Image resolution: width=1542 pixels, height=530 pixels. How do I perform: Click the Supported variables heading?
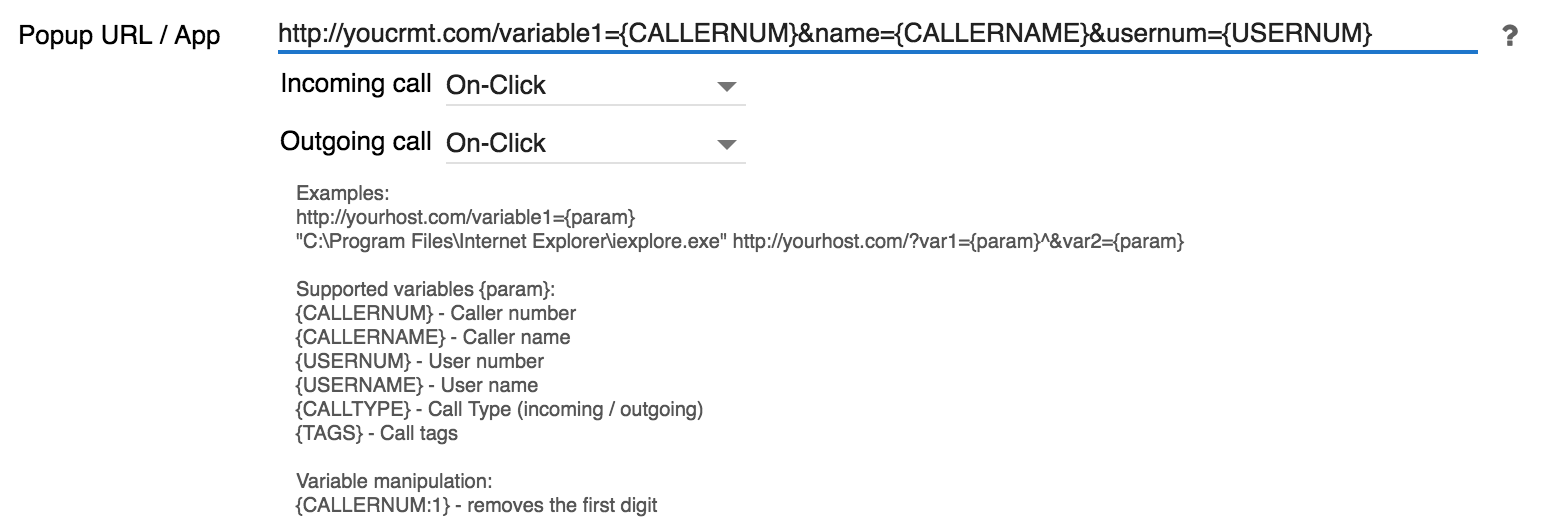(424, 289)
